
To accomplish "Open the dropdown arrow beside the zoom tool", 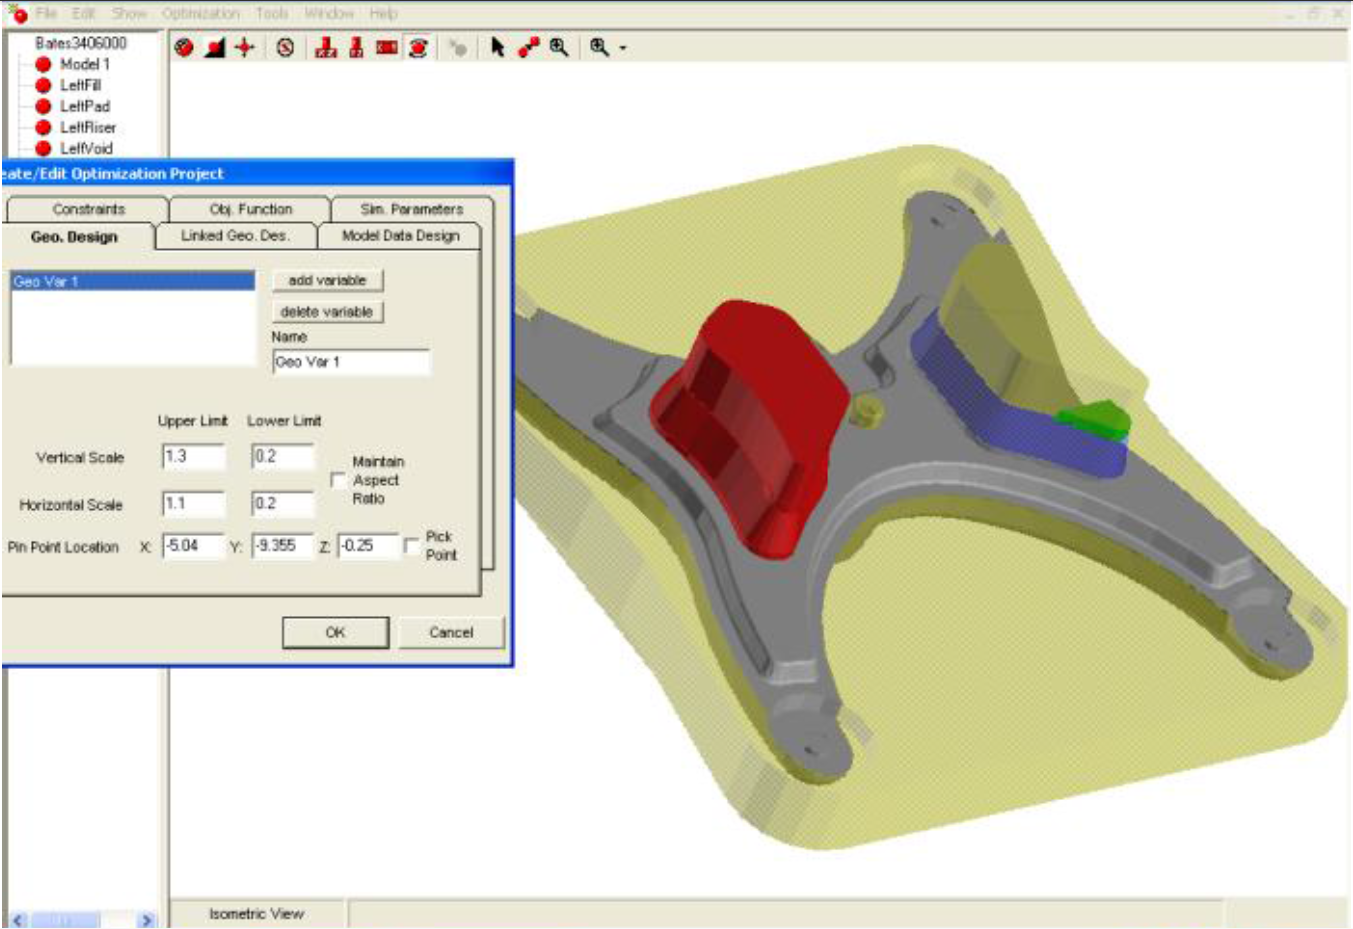I will (x=623, y=48).
